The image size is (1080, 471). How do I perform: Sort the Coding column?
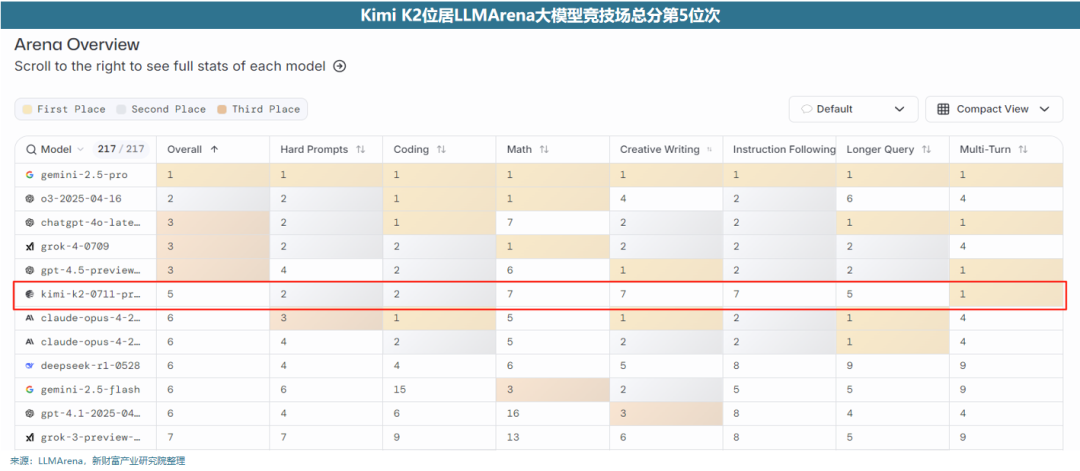[442, 149]
